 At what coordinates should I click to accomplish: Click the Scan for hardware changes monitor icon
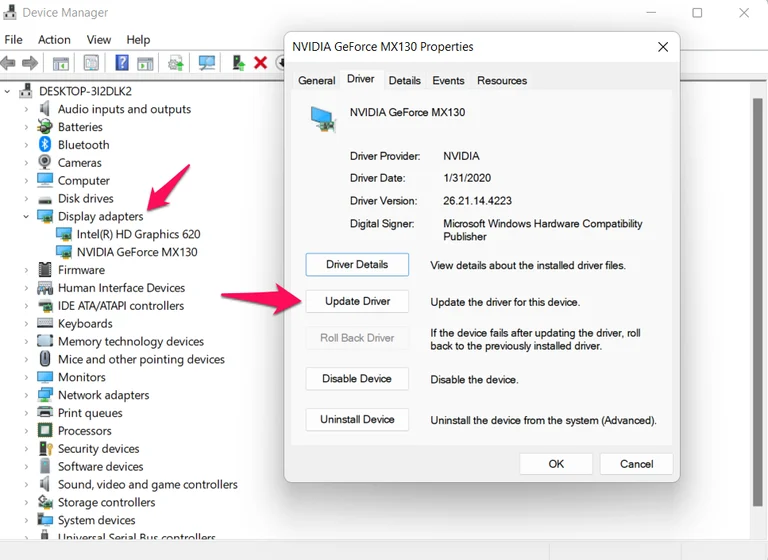(207, 63)
